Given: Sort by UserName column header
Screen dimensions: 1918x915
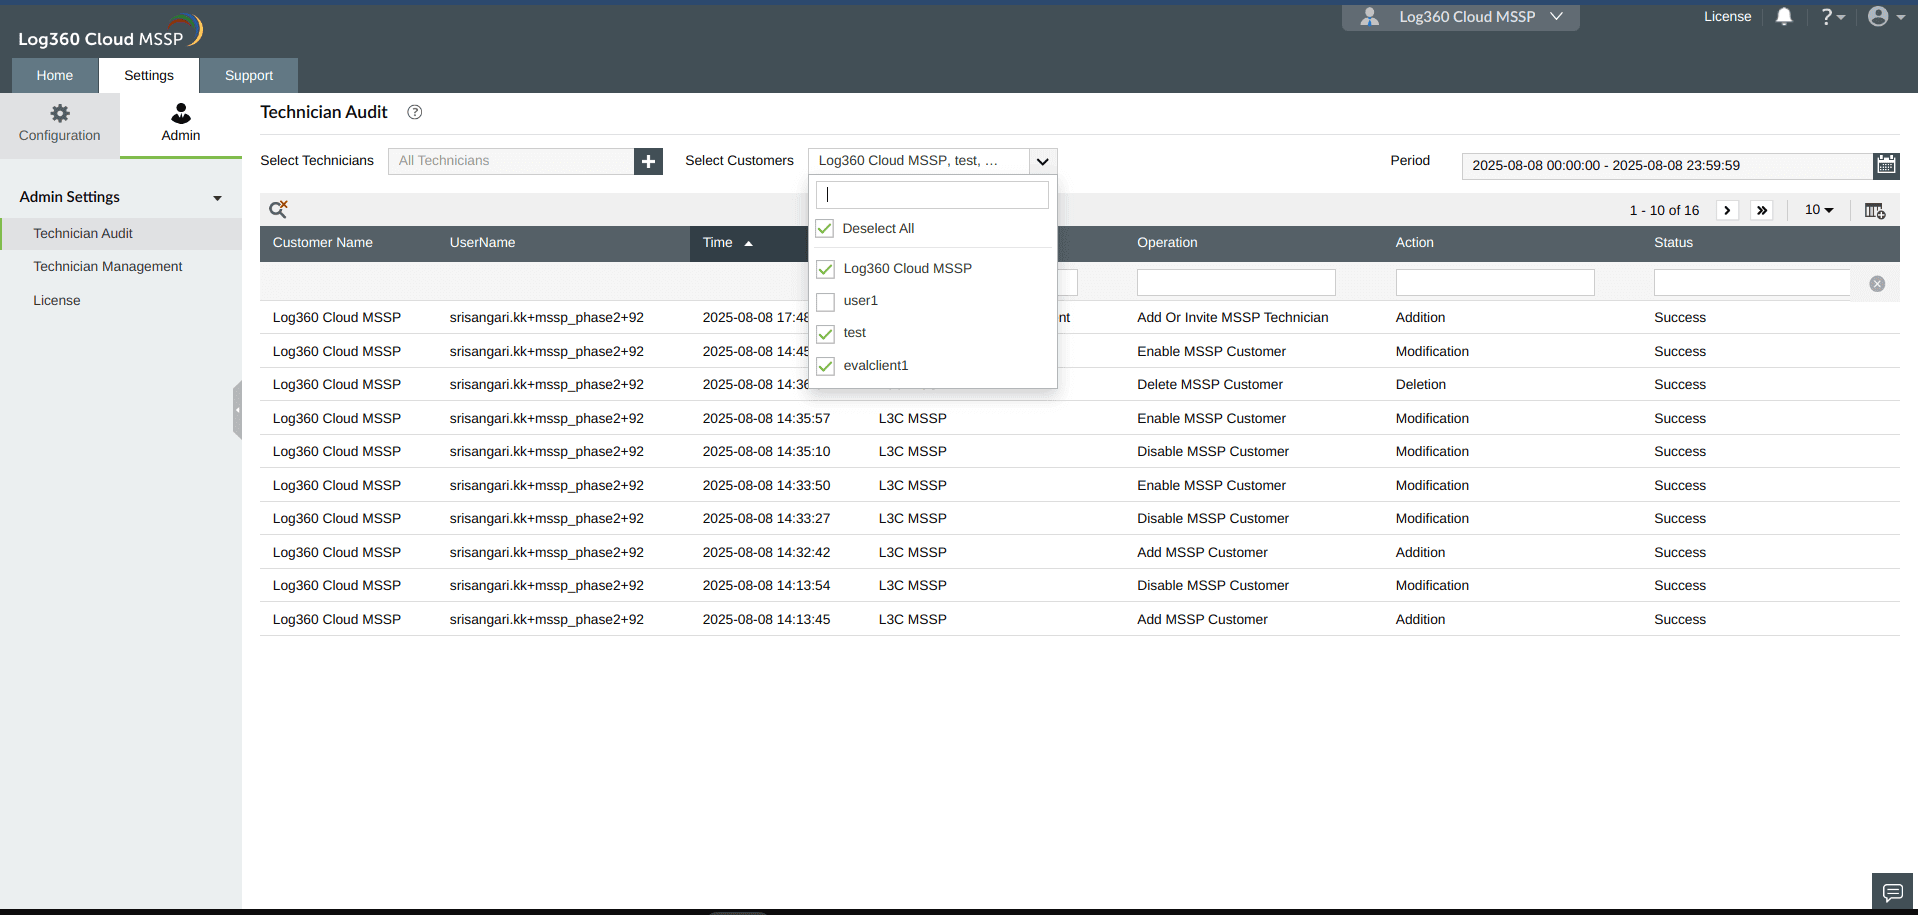Looking at the screenshot, I should click(x=483, y=243).
